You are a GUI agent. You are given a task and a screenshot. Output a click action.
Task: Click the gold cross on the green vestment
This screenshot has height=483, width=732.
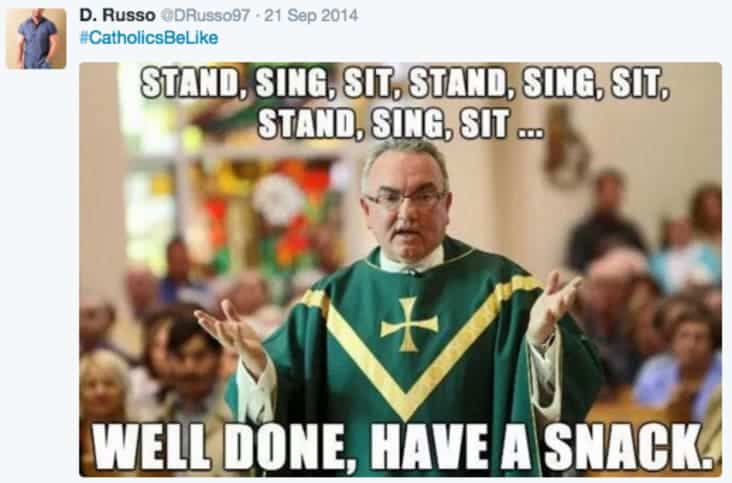click(x=409, y=324)
